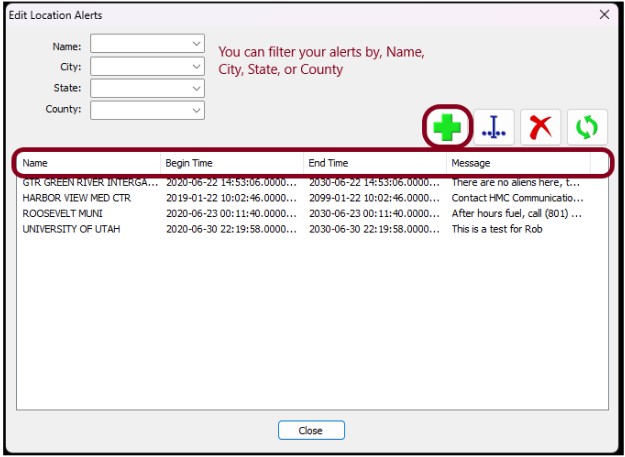Open the Name filter dropdown
The height and width of the screenshot is (457, 625).
coord(147,43)
